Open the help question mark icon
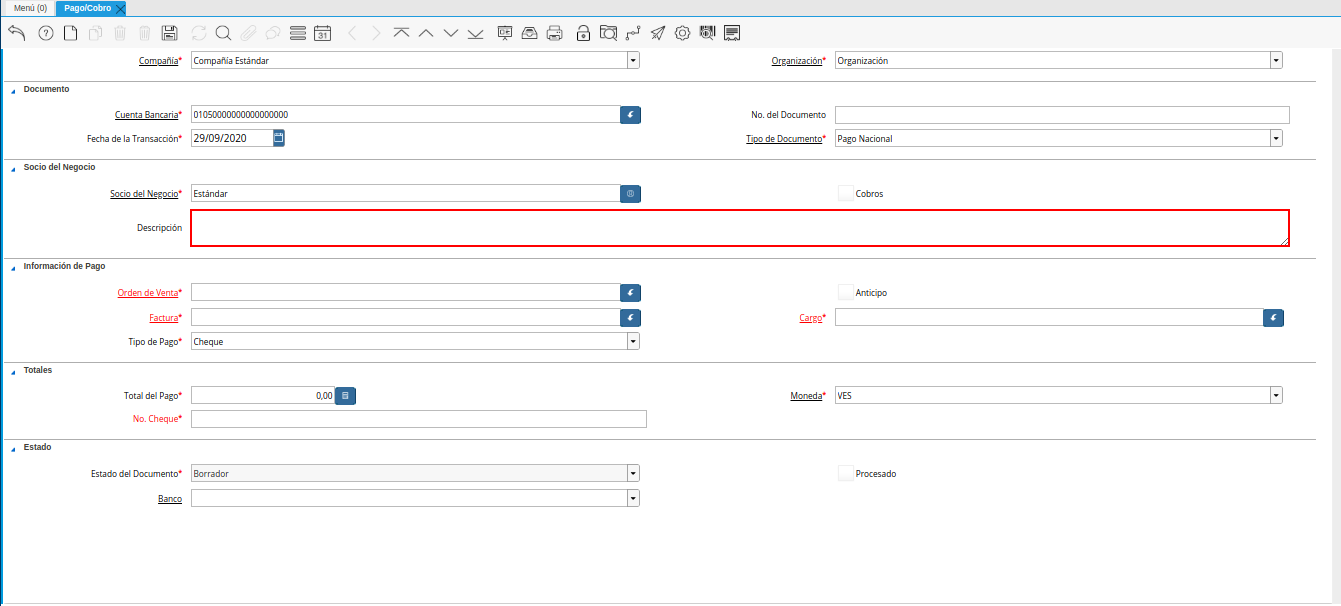This screenshot has height=606, width=1341. pyautogui.click(x=45, y=33)
